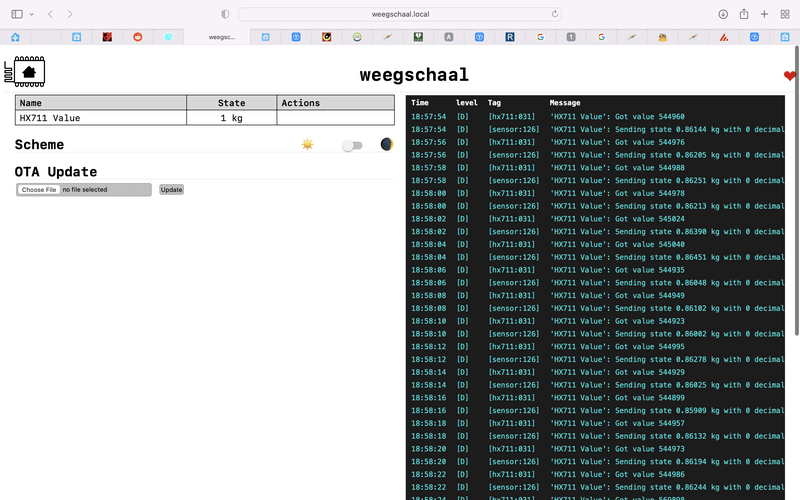Image resolution: width=800 pixels, height=500 pixels.
Task: Click the red heart icon
Action: click(790, 76)
